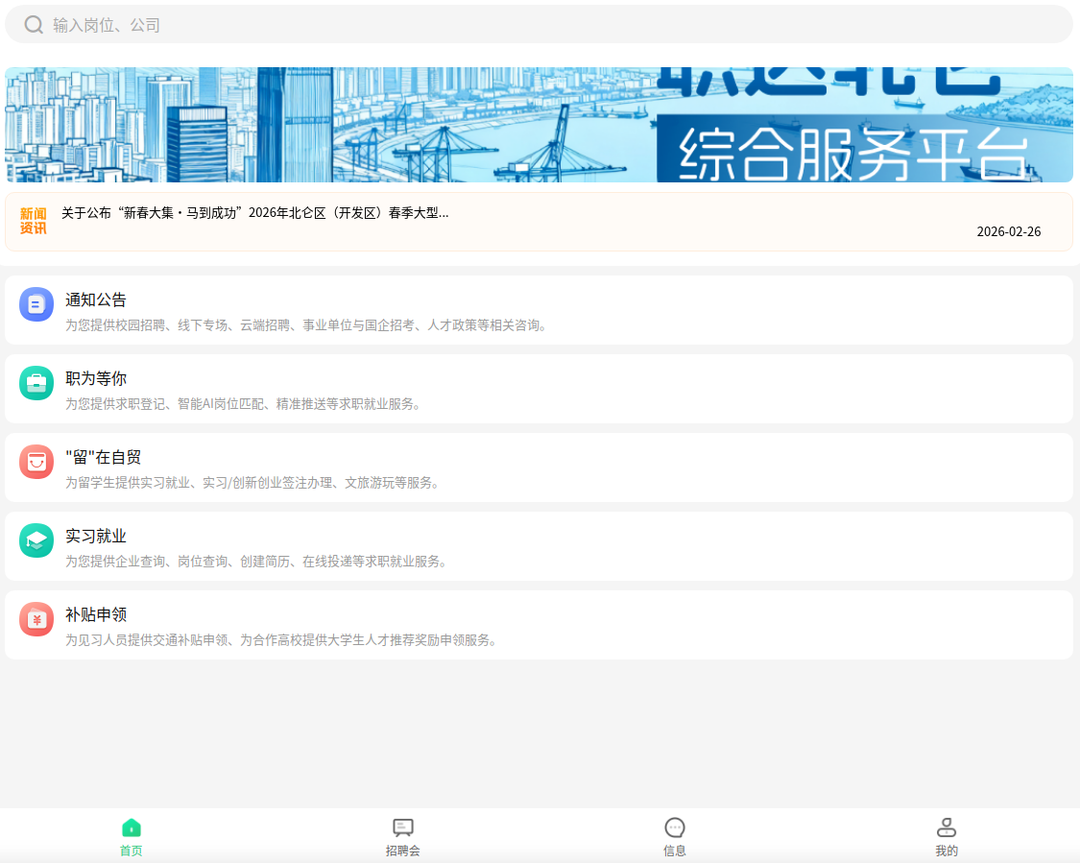Click the 补贴申领 yellow subsidy icon

[36, 618]
